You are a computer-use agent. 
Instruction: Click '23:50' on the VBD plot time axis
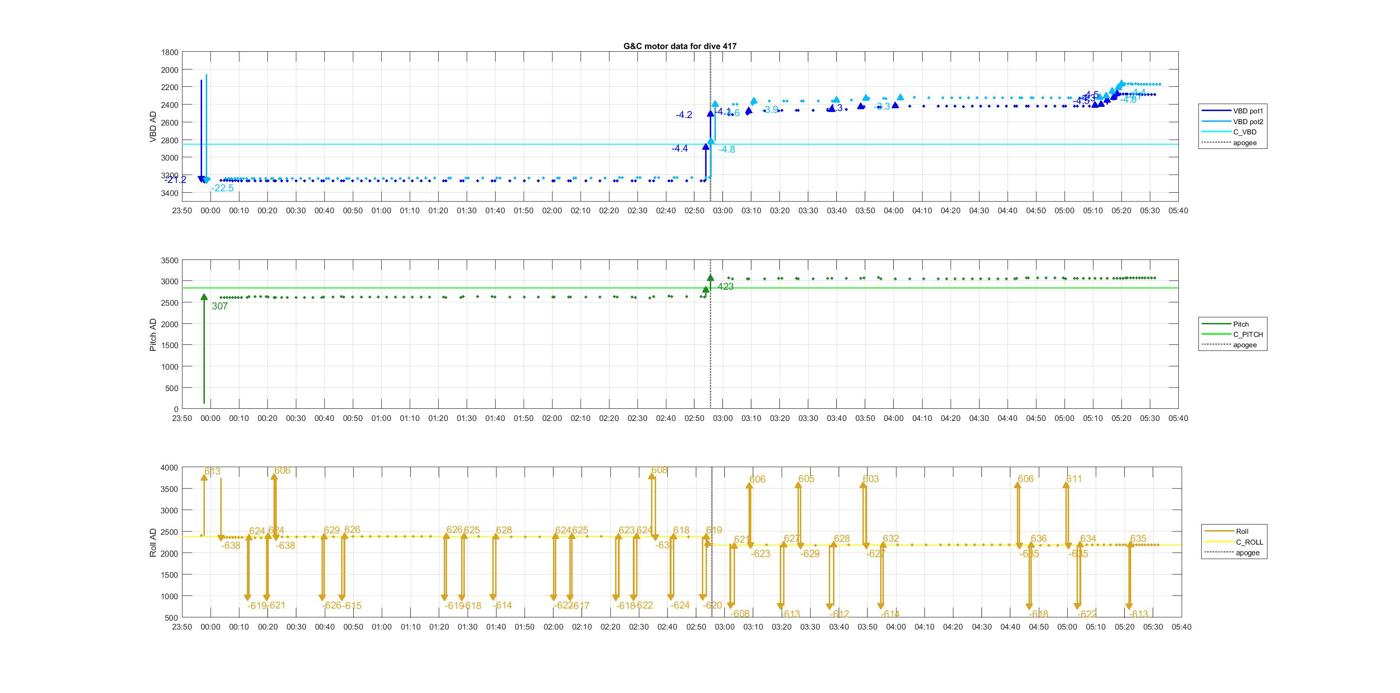pyautogui.click(x=182, y=211)
